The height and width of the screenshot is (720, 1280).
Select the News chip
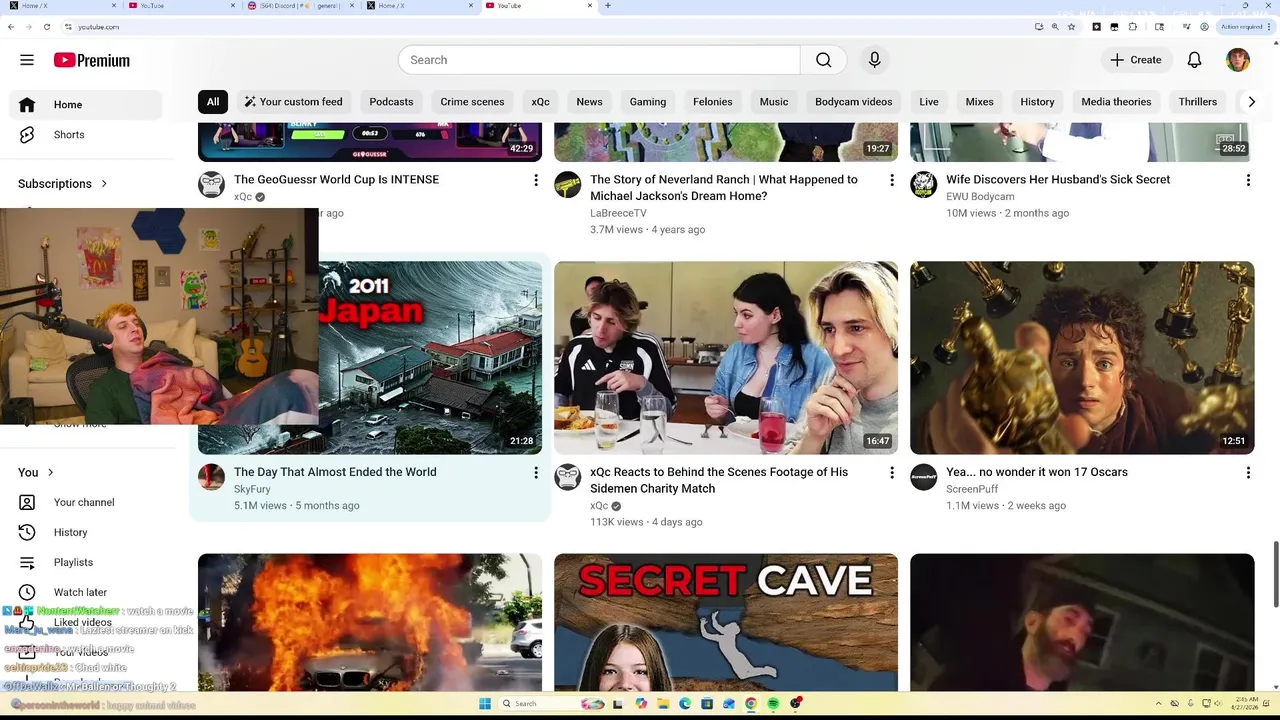589,102
